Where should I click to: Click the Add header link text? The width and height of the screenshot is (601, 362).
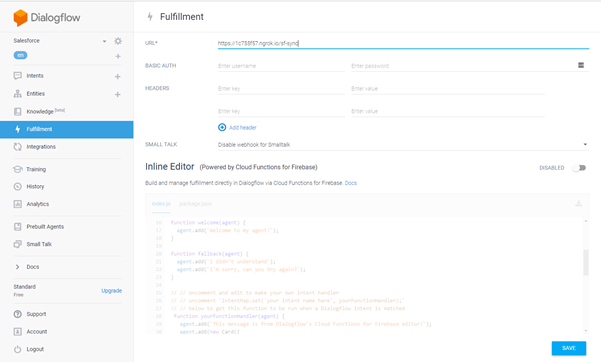click(x=243, y=128)
